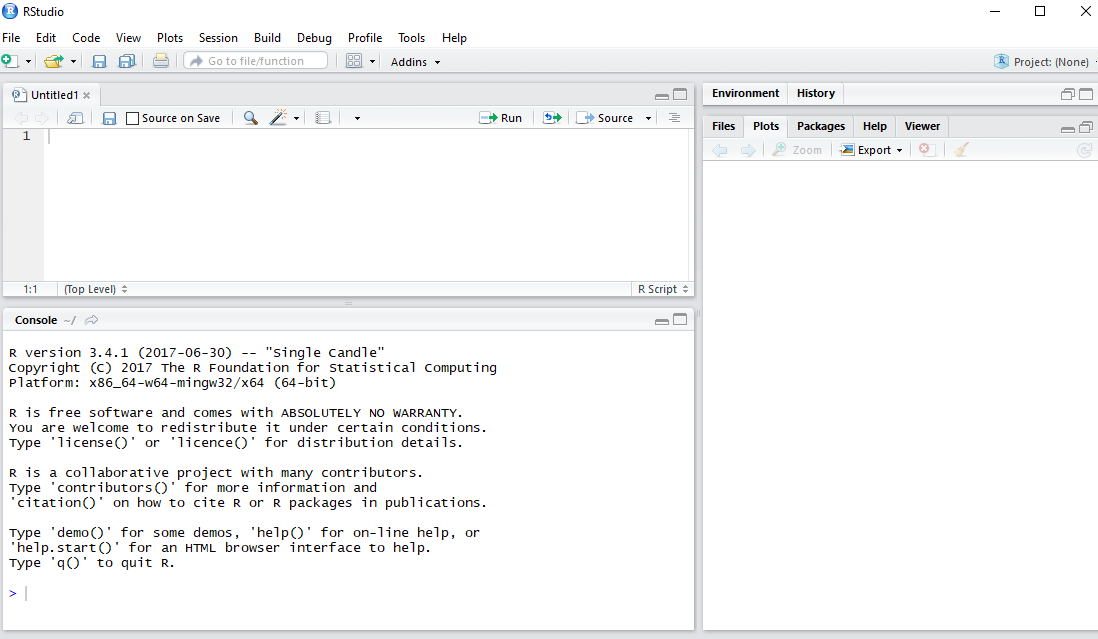Click the re-run previous code icon
Viewport: 1098px width, 639px height.
[552, 118]
